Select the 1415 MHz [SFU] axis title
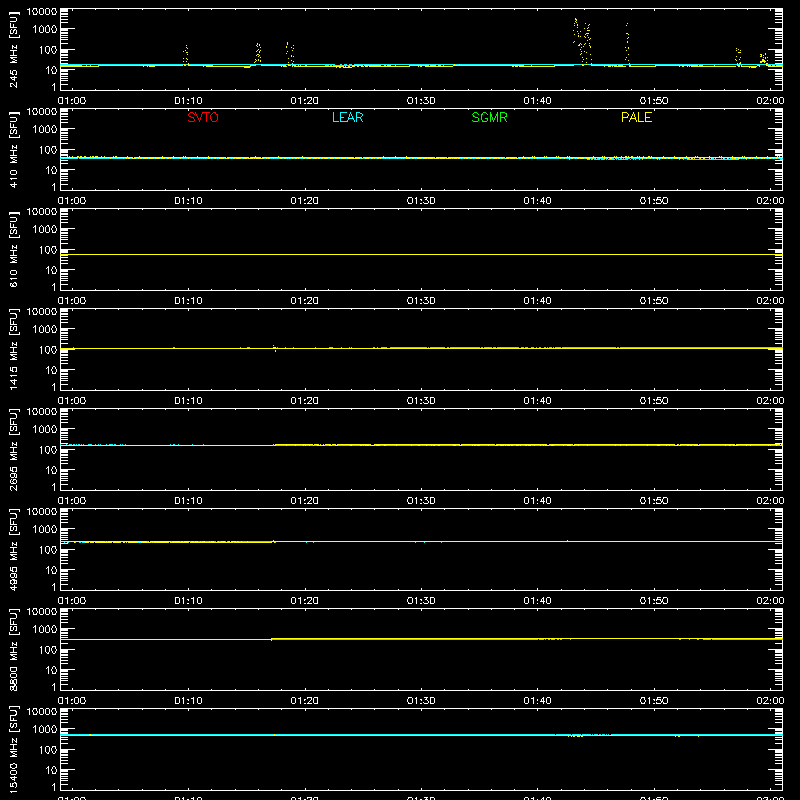800x800 pixels. (13, 350)
